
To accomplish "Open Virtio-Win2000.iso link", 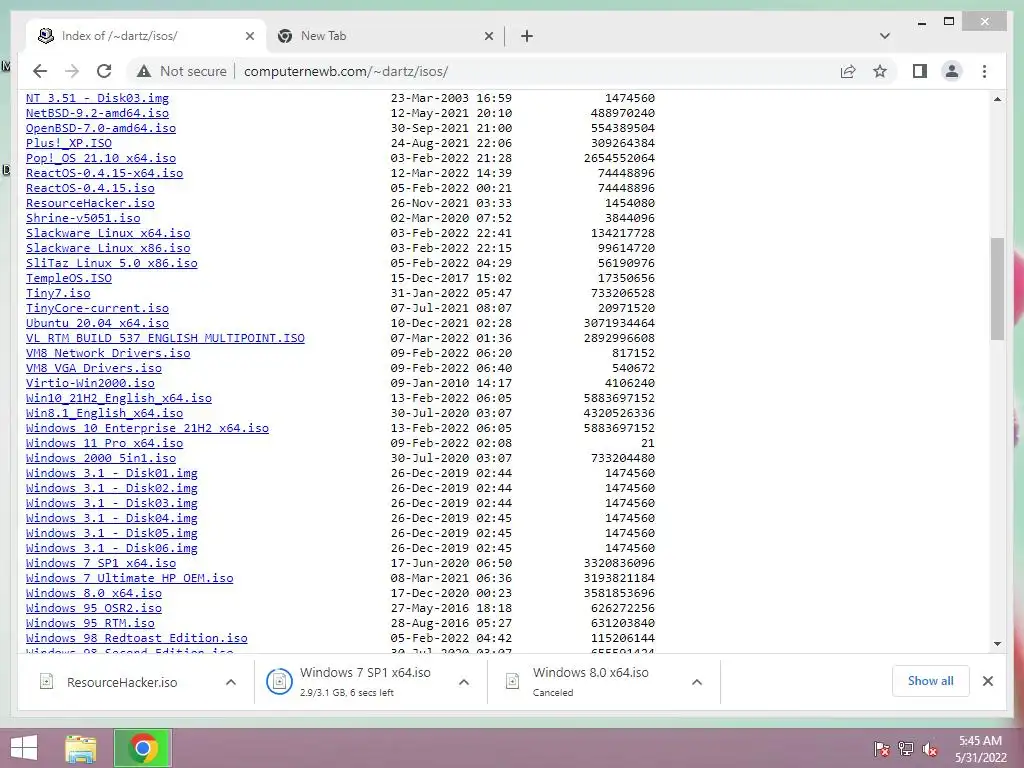I will 90,383.
